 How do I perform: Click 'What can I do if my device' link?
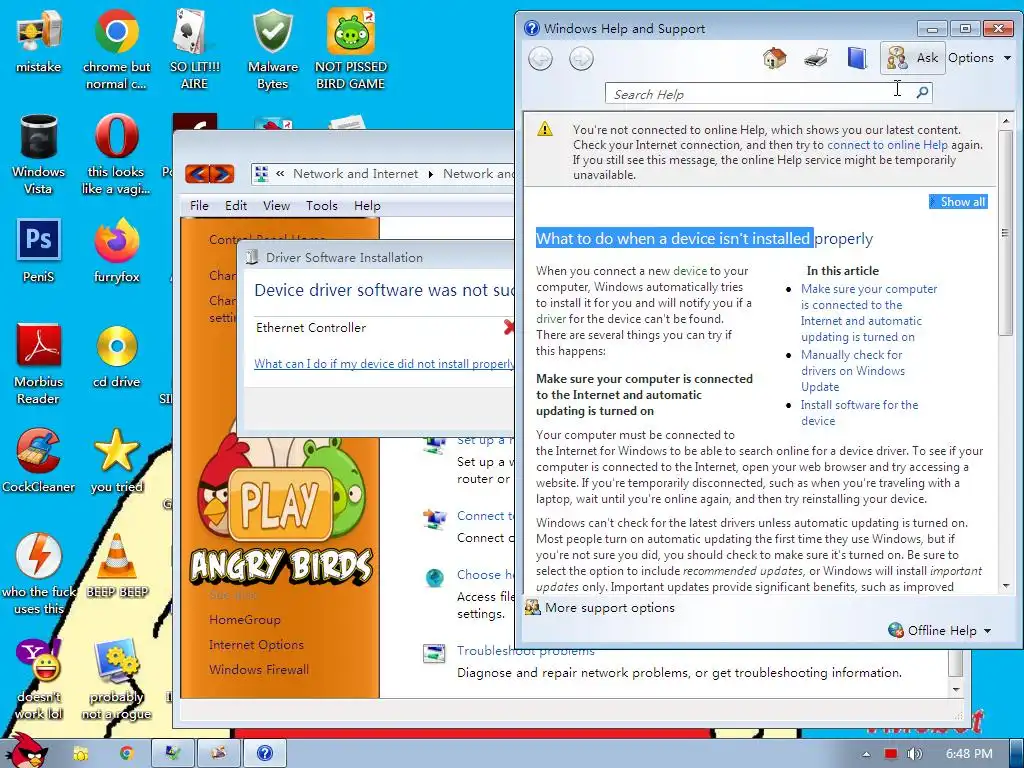[384, 364]
